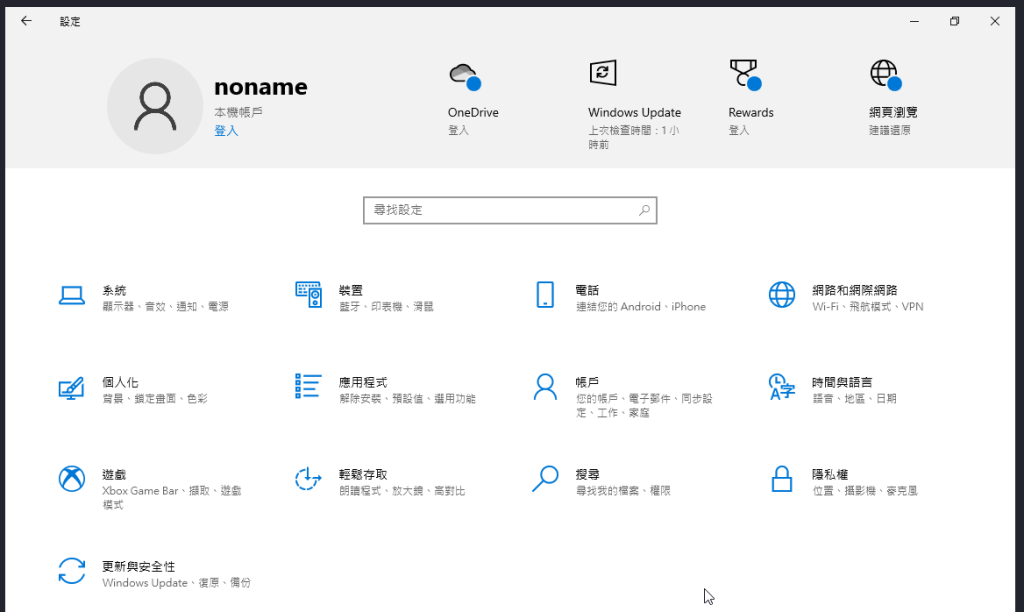1024x612 pixels.
Task: Click inside the 尋找設定 search box
Action: pyautogui.click(x=500, y=210)
